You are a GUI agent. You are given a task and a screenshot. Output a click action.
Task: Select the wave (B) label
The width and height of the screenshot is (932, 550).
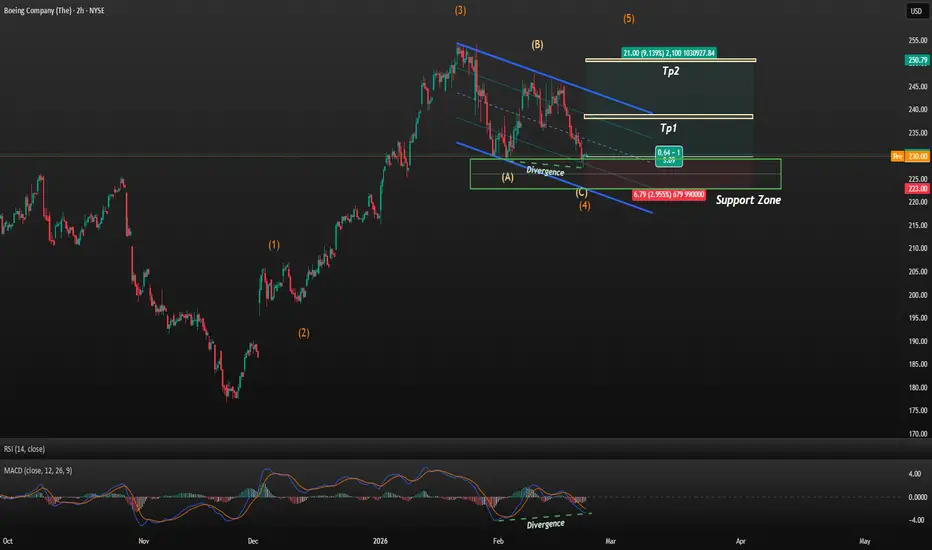[x=537, y=45]
